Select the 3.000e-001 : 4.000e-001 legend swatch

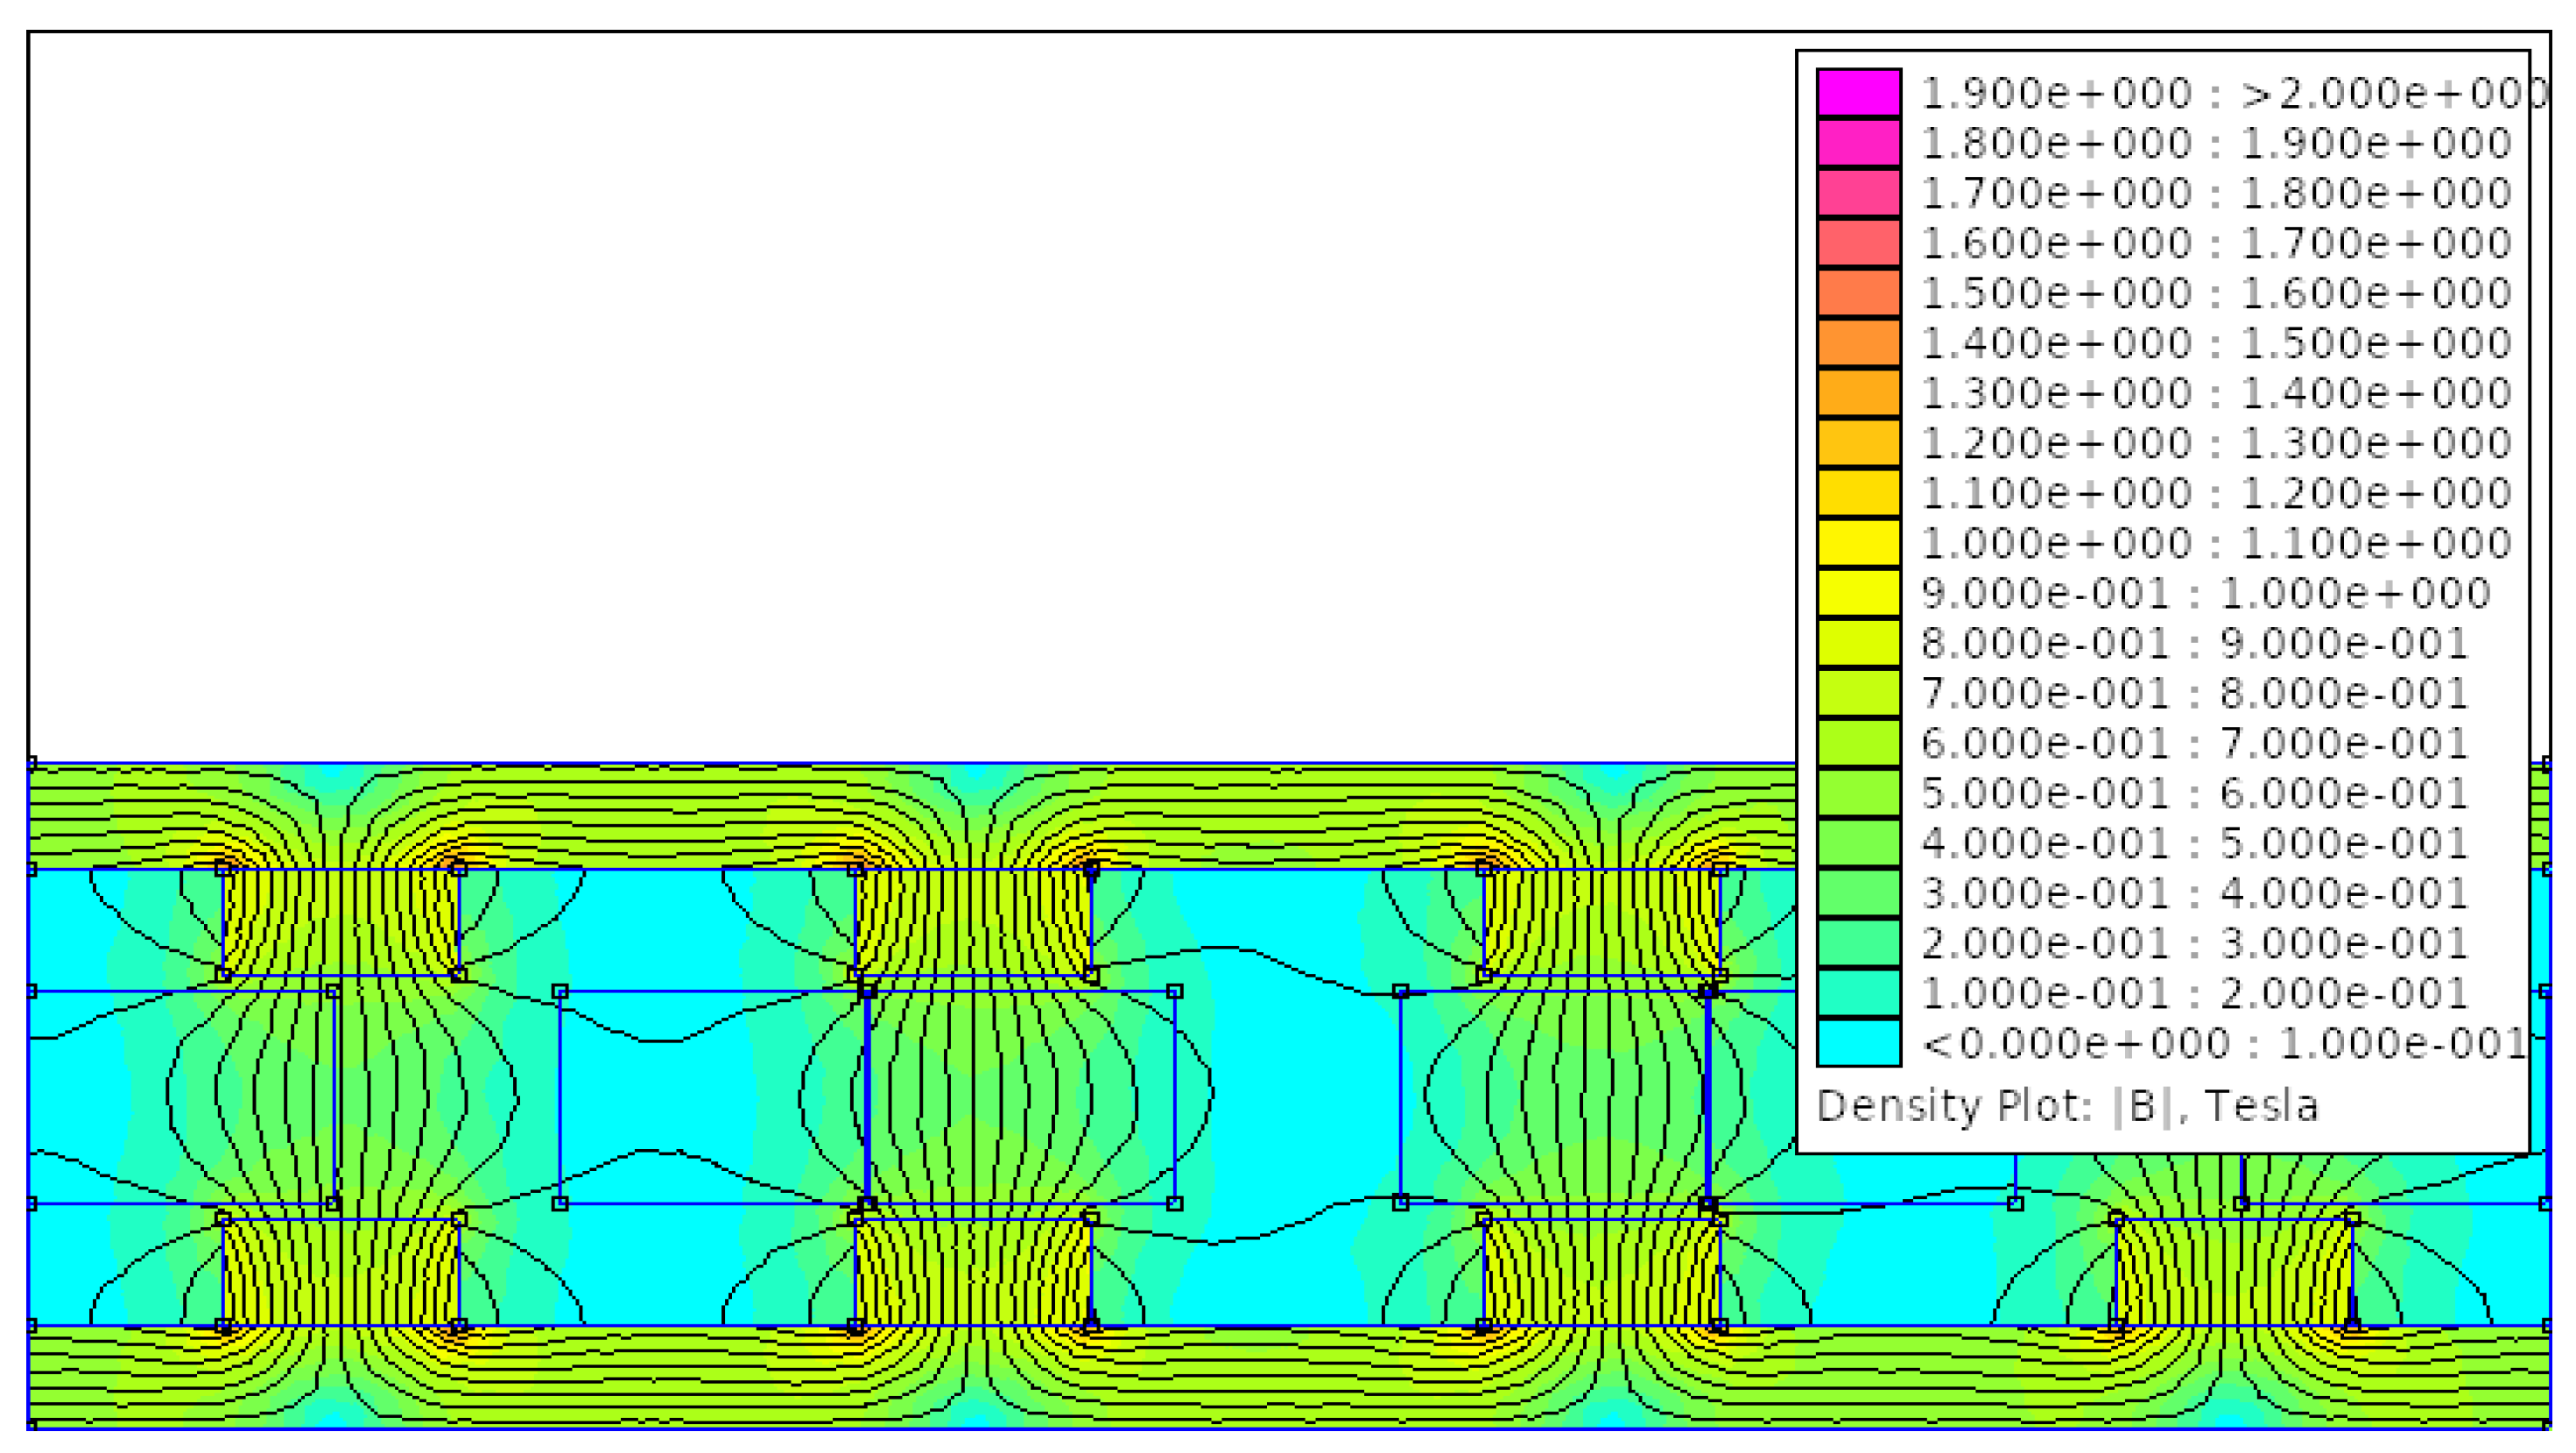tap(1858, 893)
